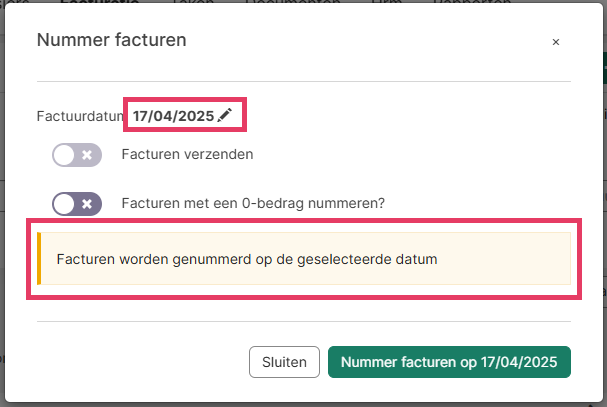Screen dimensions: 607x407
Task: Click the orange left edge of the notice
Action: (x=39, y=259)
